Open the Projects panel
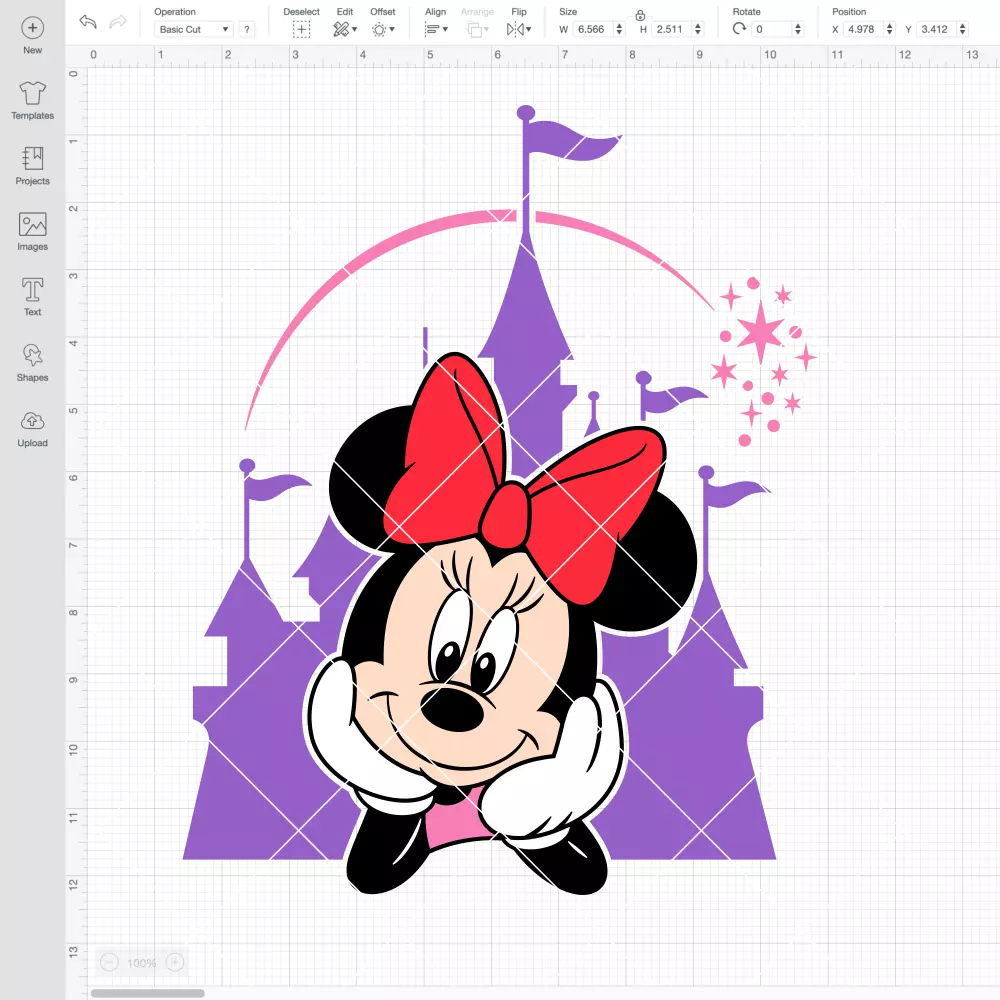The height and width of the screenshot is (1000, 1000). pos(33,166)
